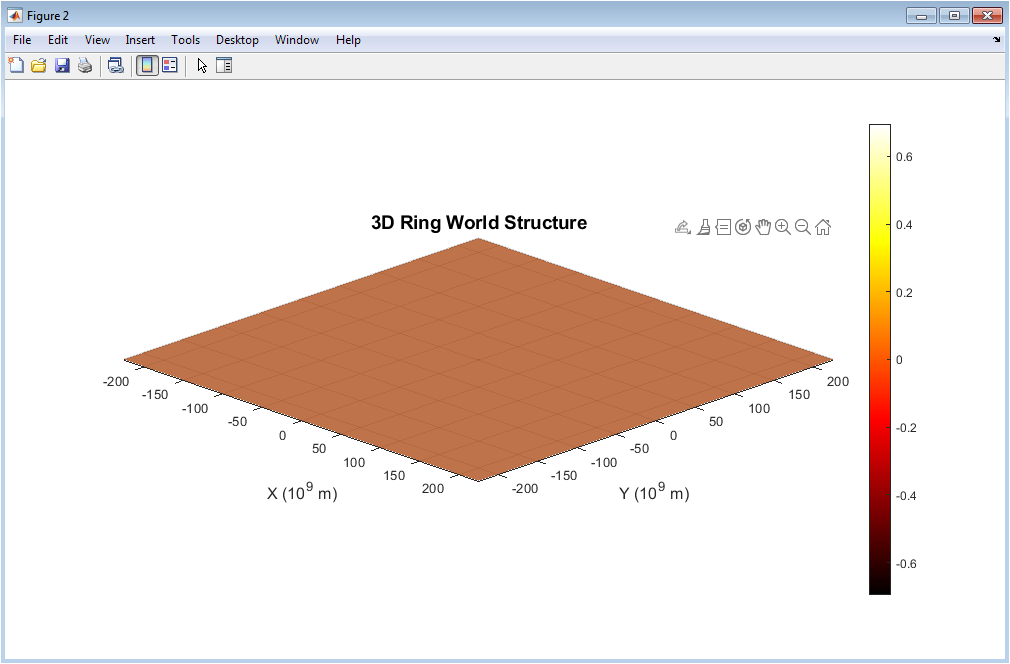The width and height of the screenshot is (1010, 664).
Task: Click the colorbar beside the plot
Action: point(879,359)
